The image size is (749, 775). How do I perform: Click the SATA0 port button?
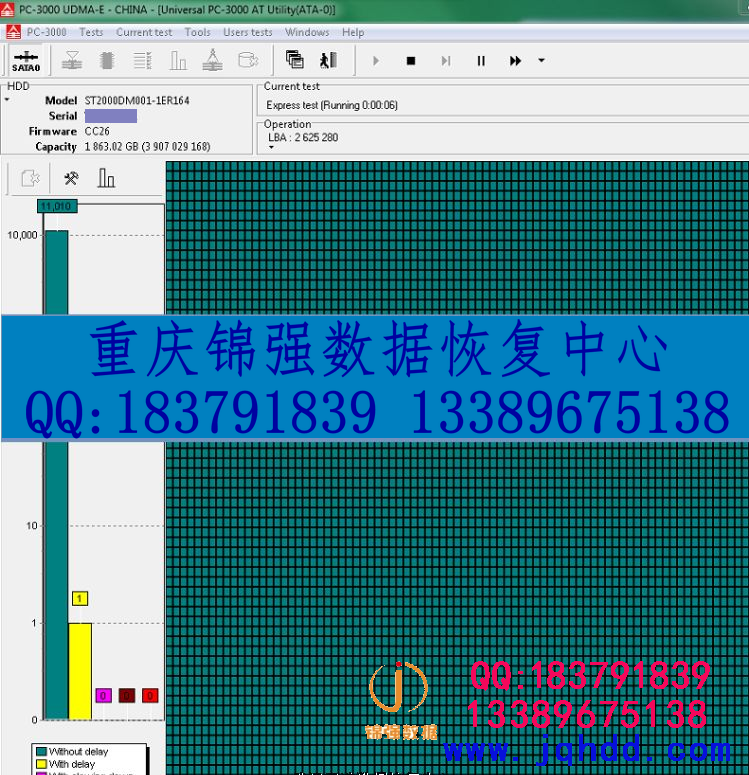click(26, 61)
